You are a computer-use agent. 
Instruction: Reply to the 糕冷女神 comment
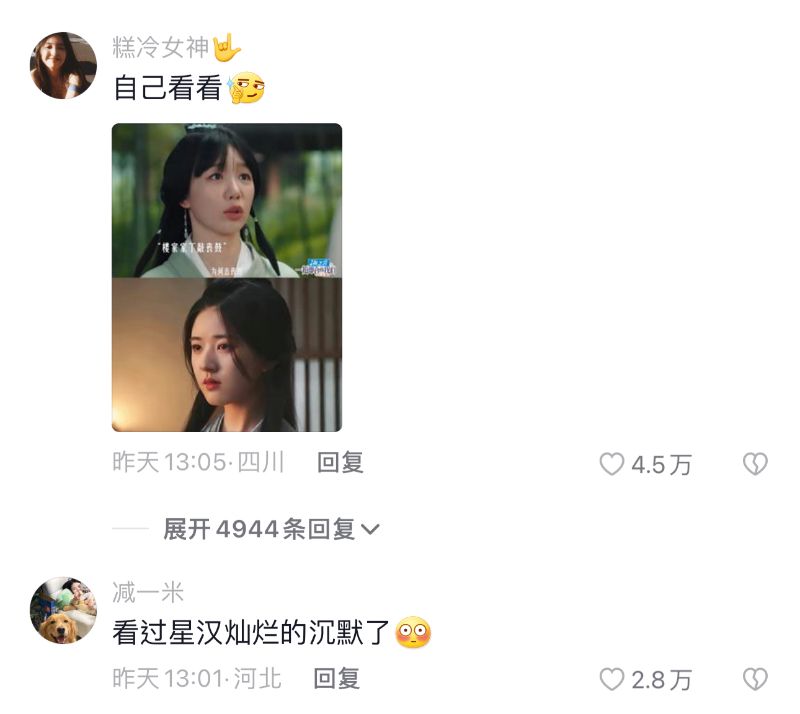click(x=340, y=462)
